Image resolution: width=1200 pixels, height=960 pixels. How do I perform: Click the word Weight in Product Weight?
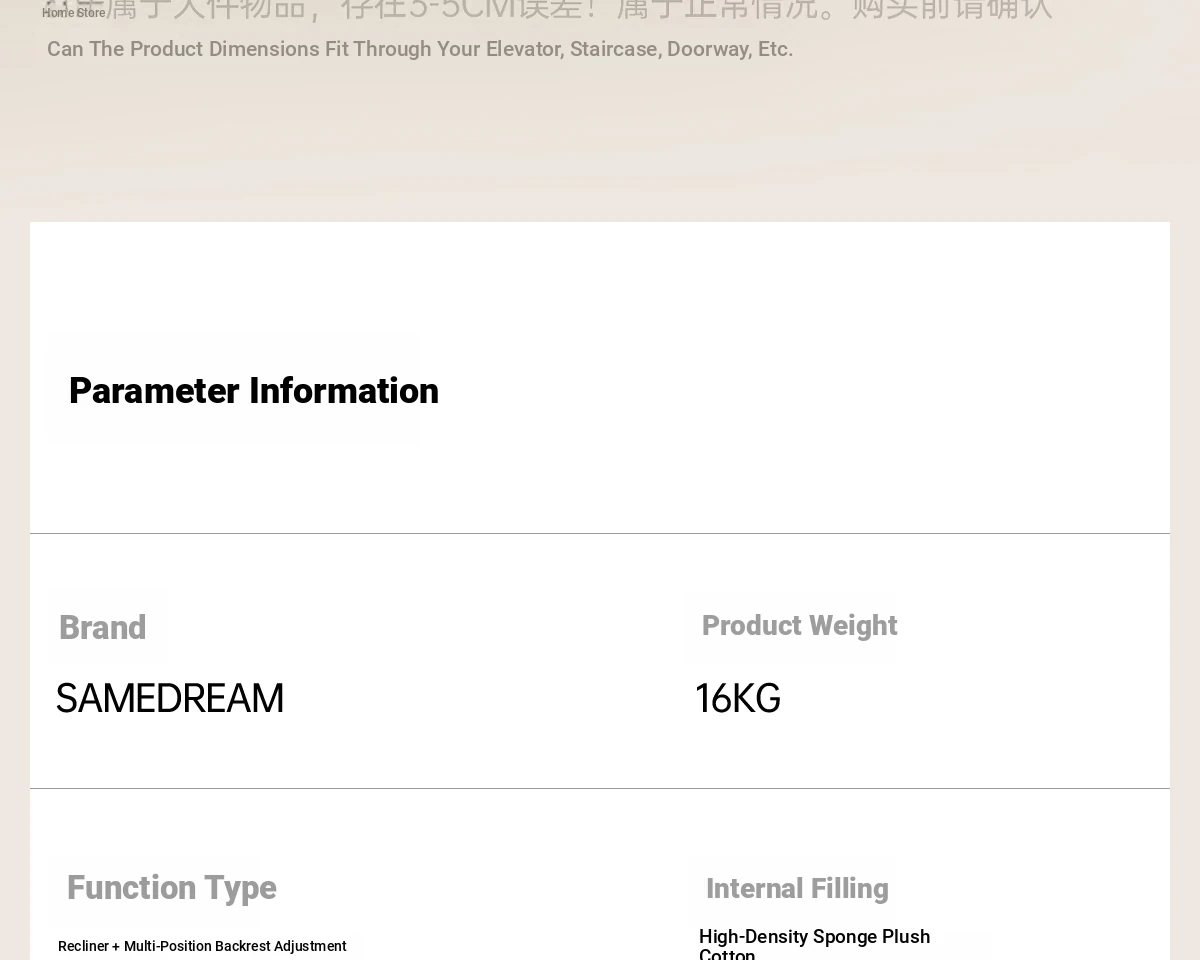tap(853, 626)
